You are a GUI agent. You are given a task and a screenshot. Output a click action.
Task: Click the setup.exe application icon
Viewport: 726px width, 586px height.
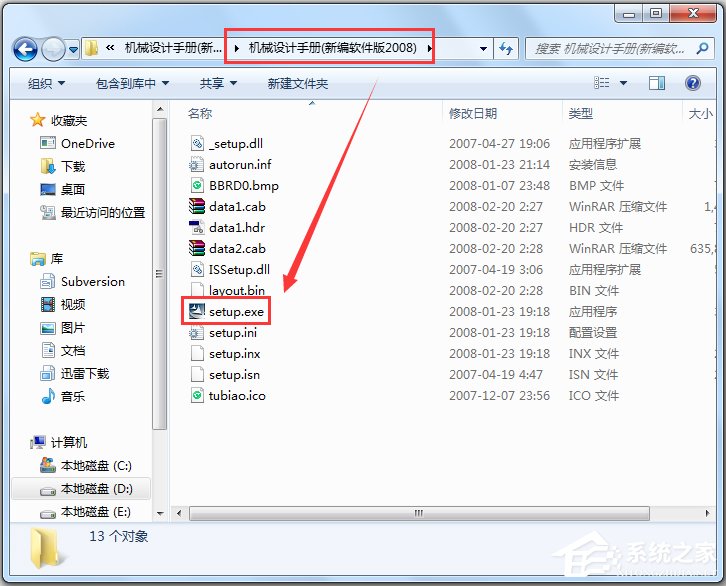tap(197, 312)
